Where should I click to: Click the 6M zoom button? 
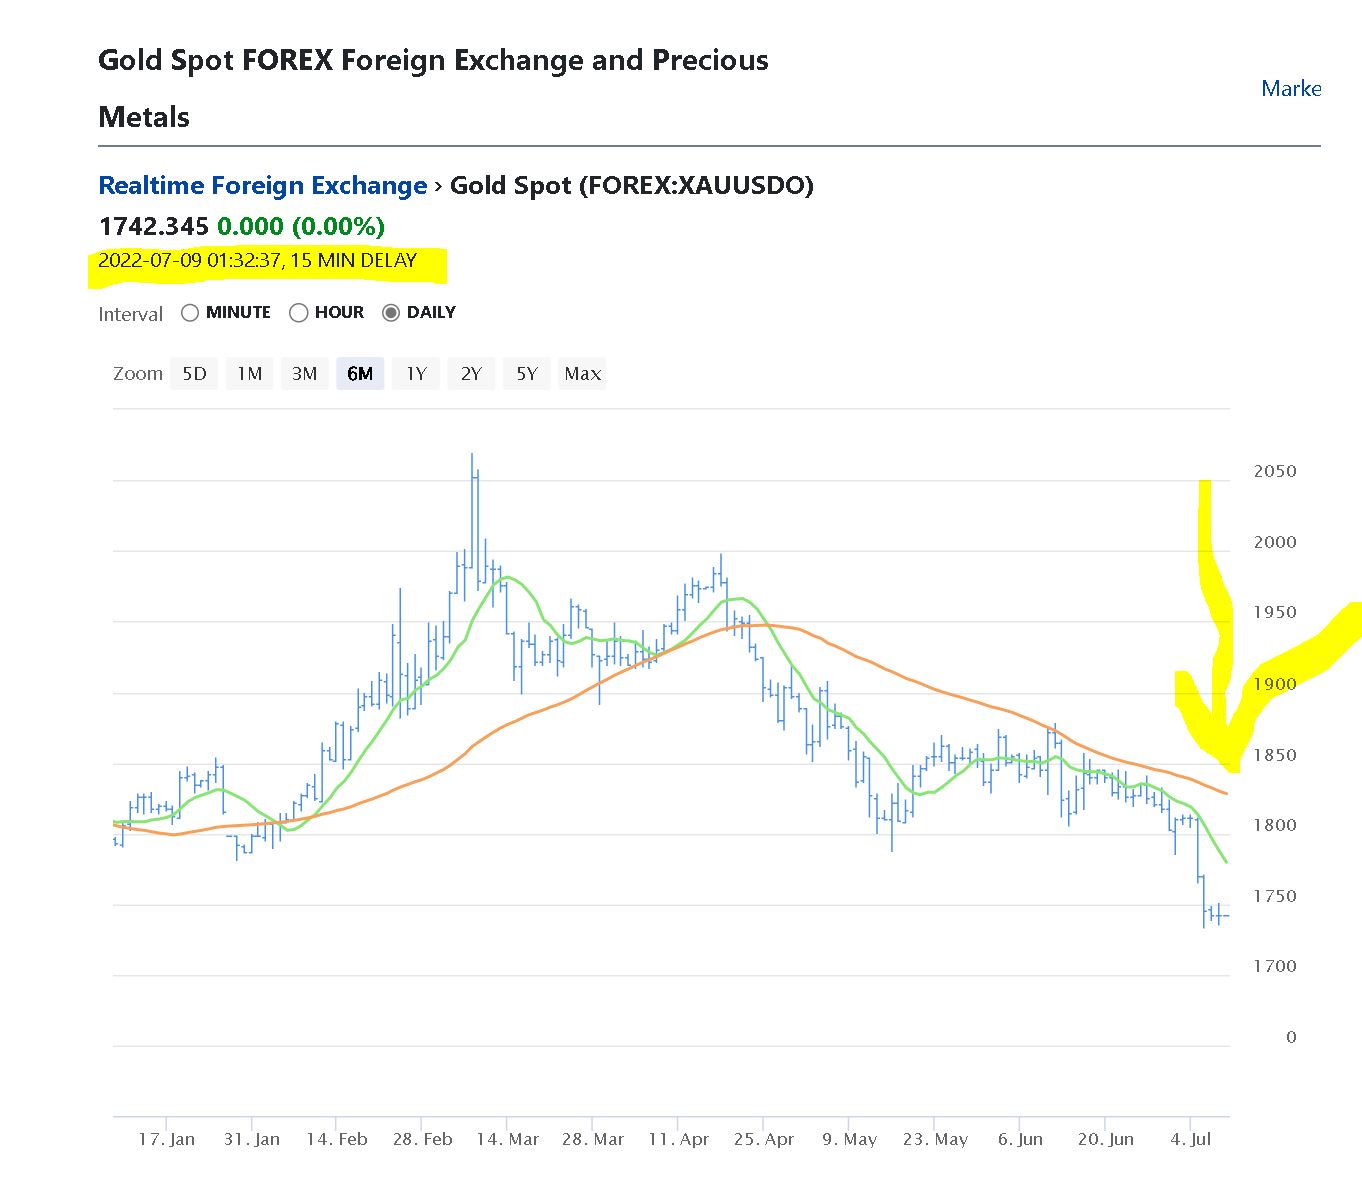(360, 374)
